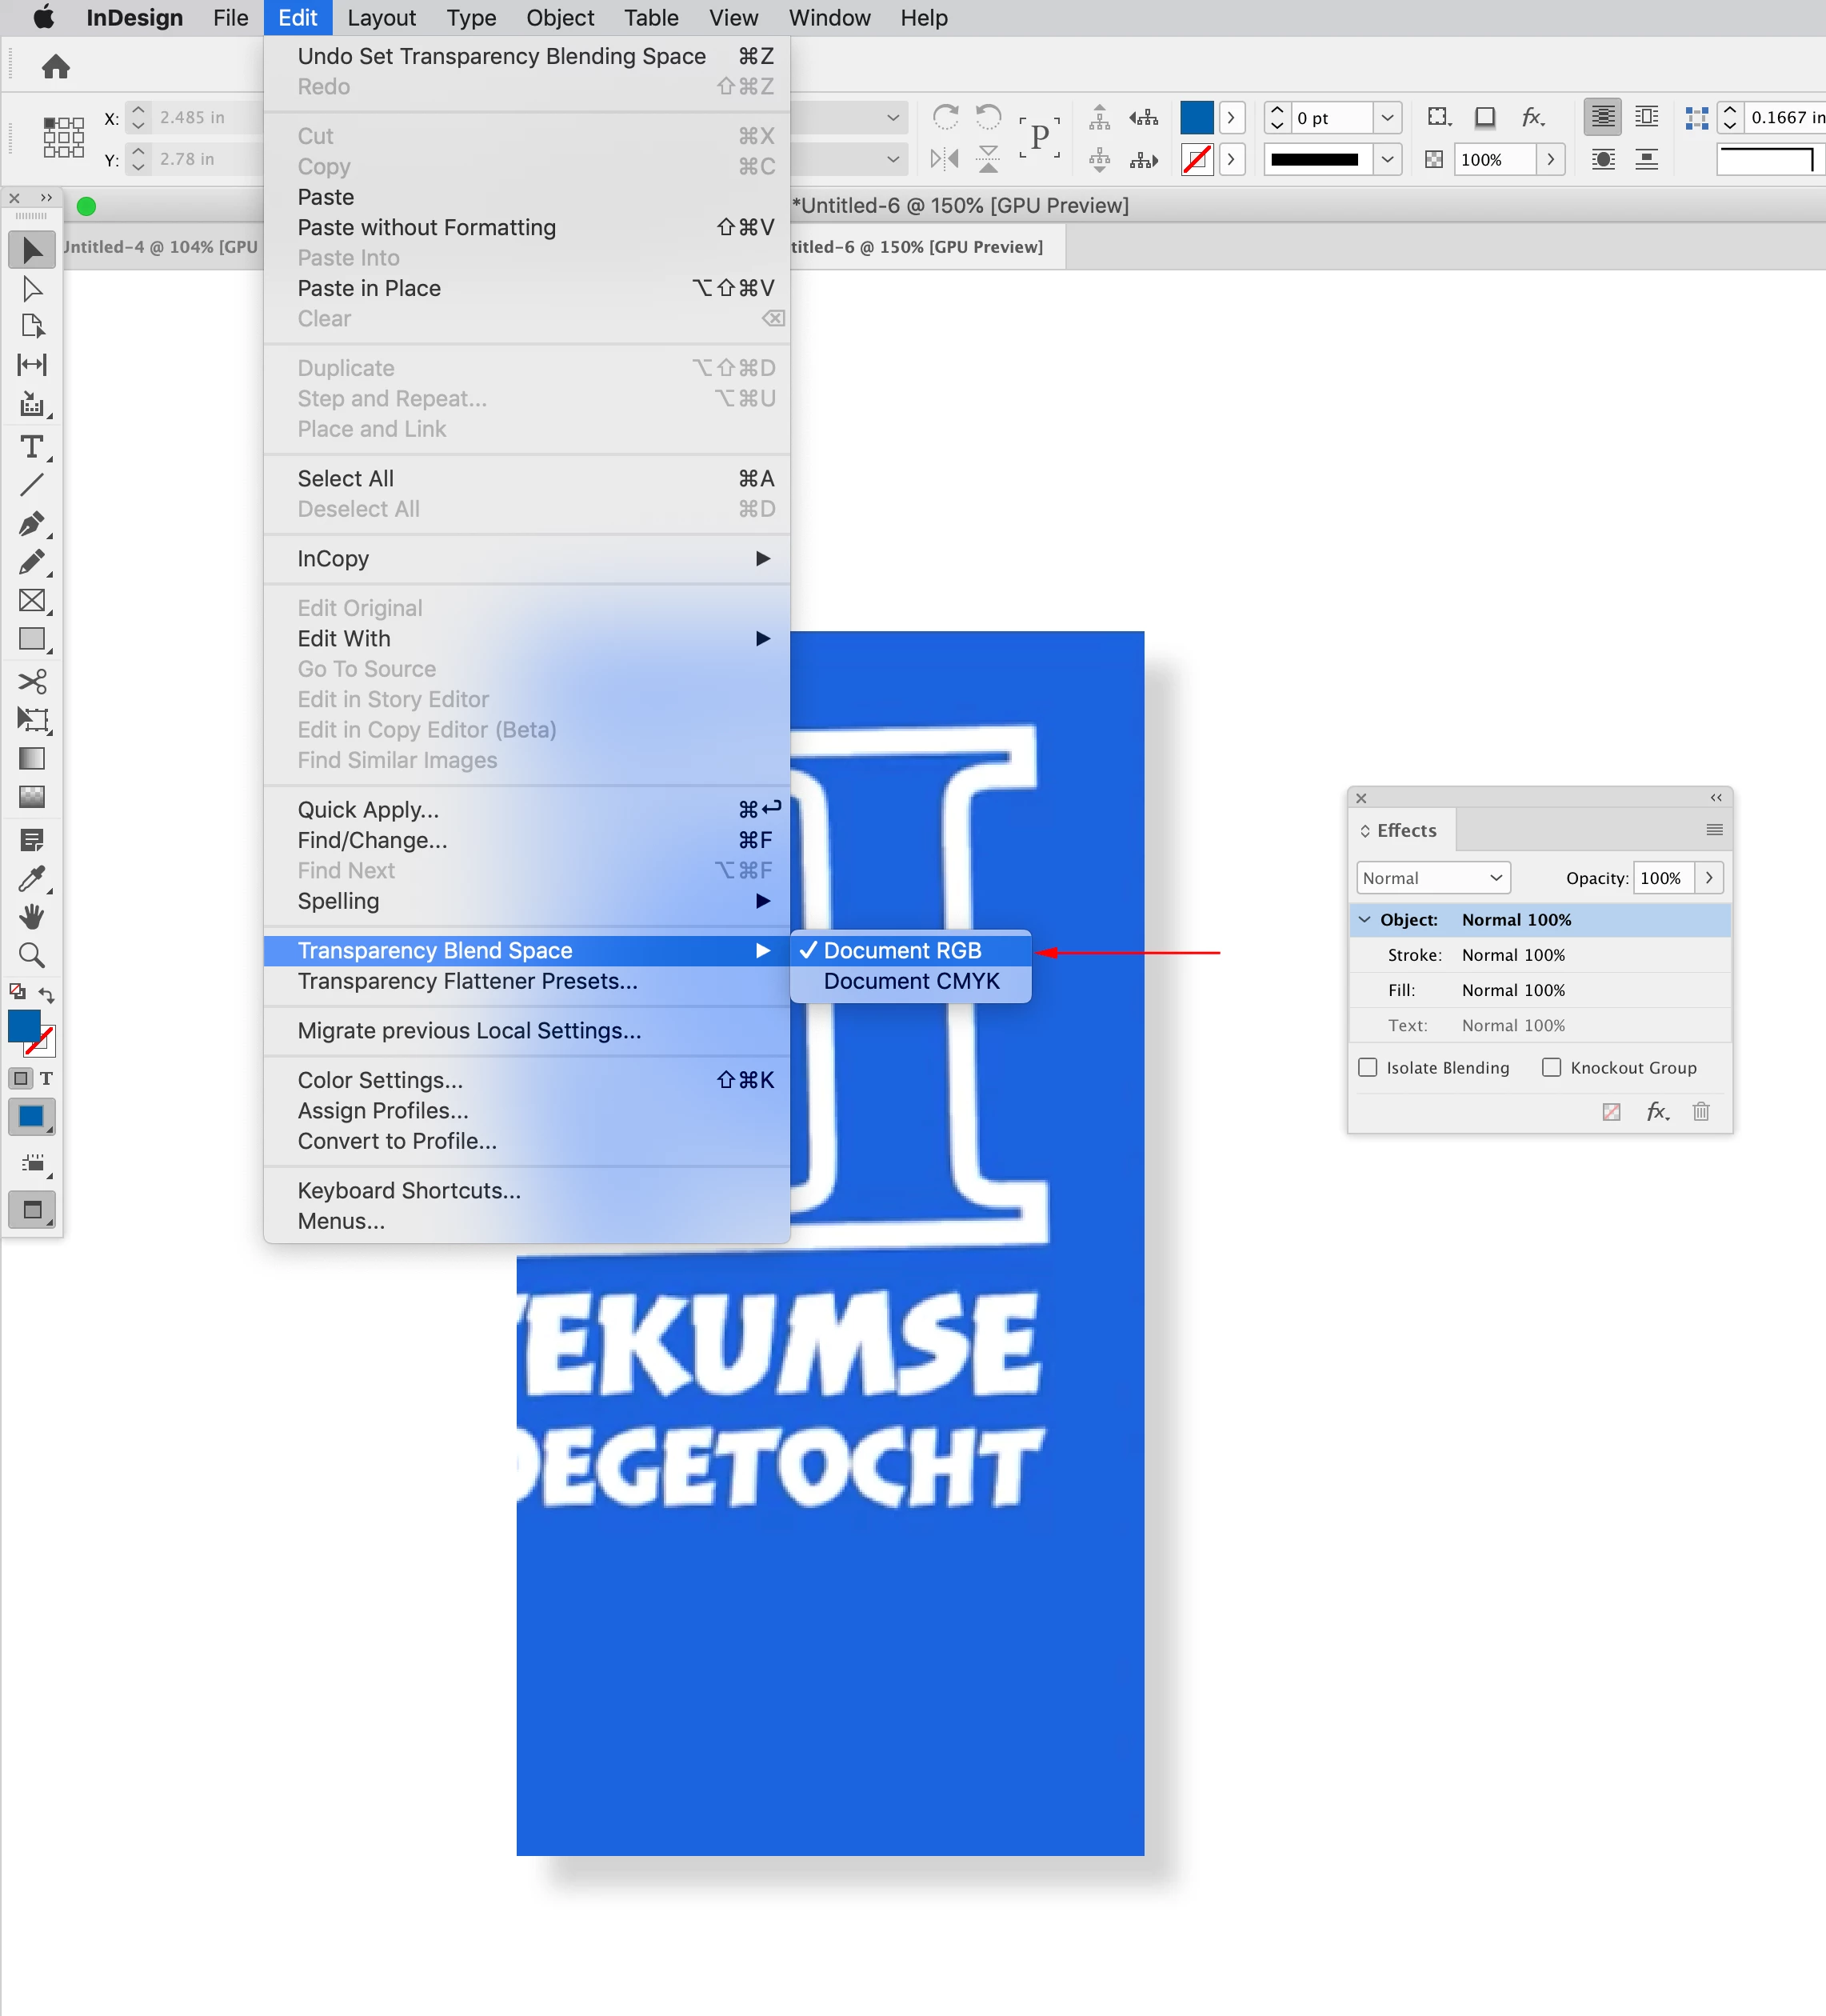Select the Hand tool
The height and width of the screenshot is (2016, 1826).
(31, 917)
